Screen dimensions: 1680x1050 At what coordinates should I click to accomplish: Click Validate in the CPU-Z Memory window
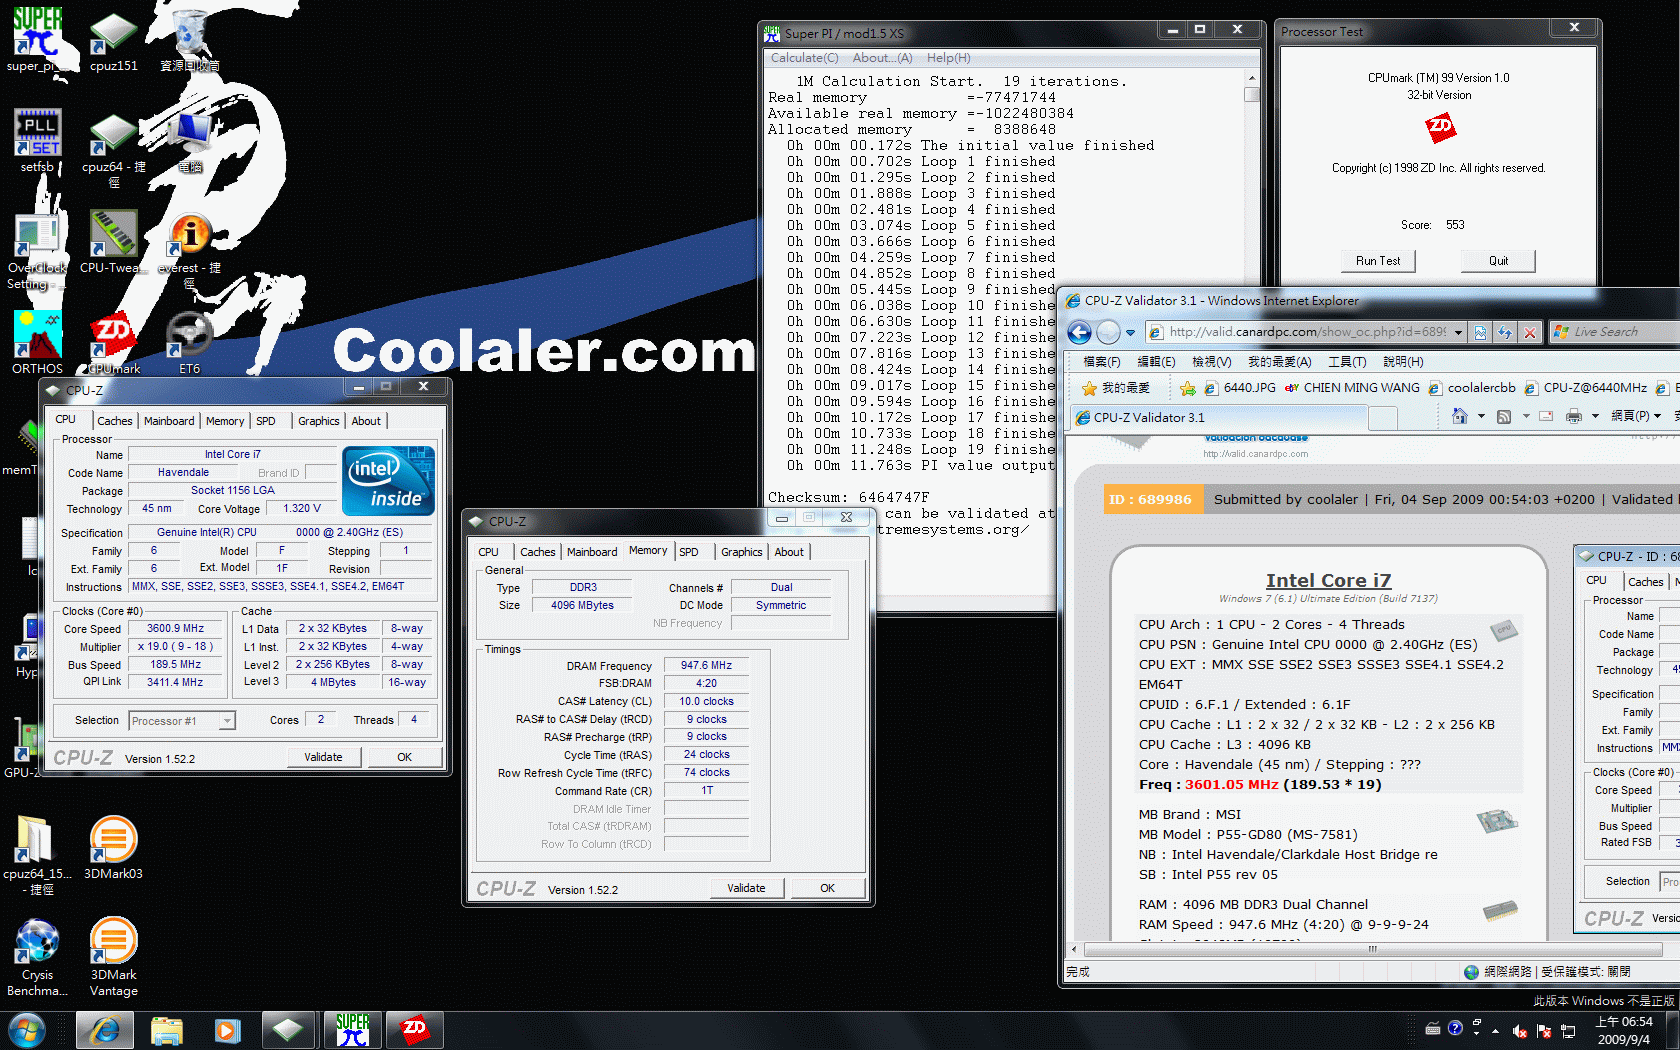(x=746, y=888)
